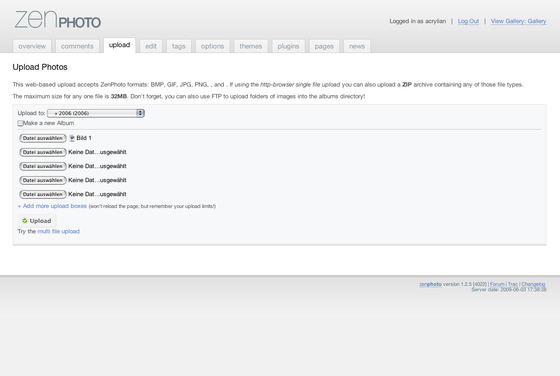Screen dimensions: 560x376
Task: Open the Upload to album dropdown
Action: tap(96, 113)
